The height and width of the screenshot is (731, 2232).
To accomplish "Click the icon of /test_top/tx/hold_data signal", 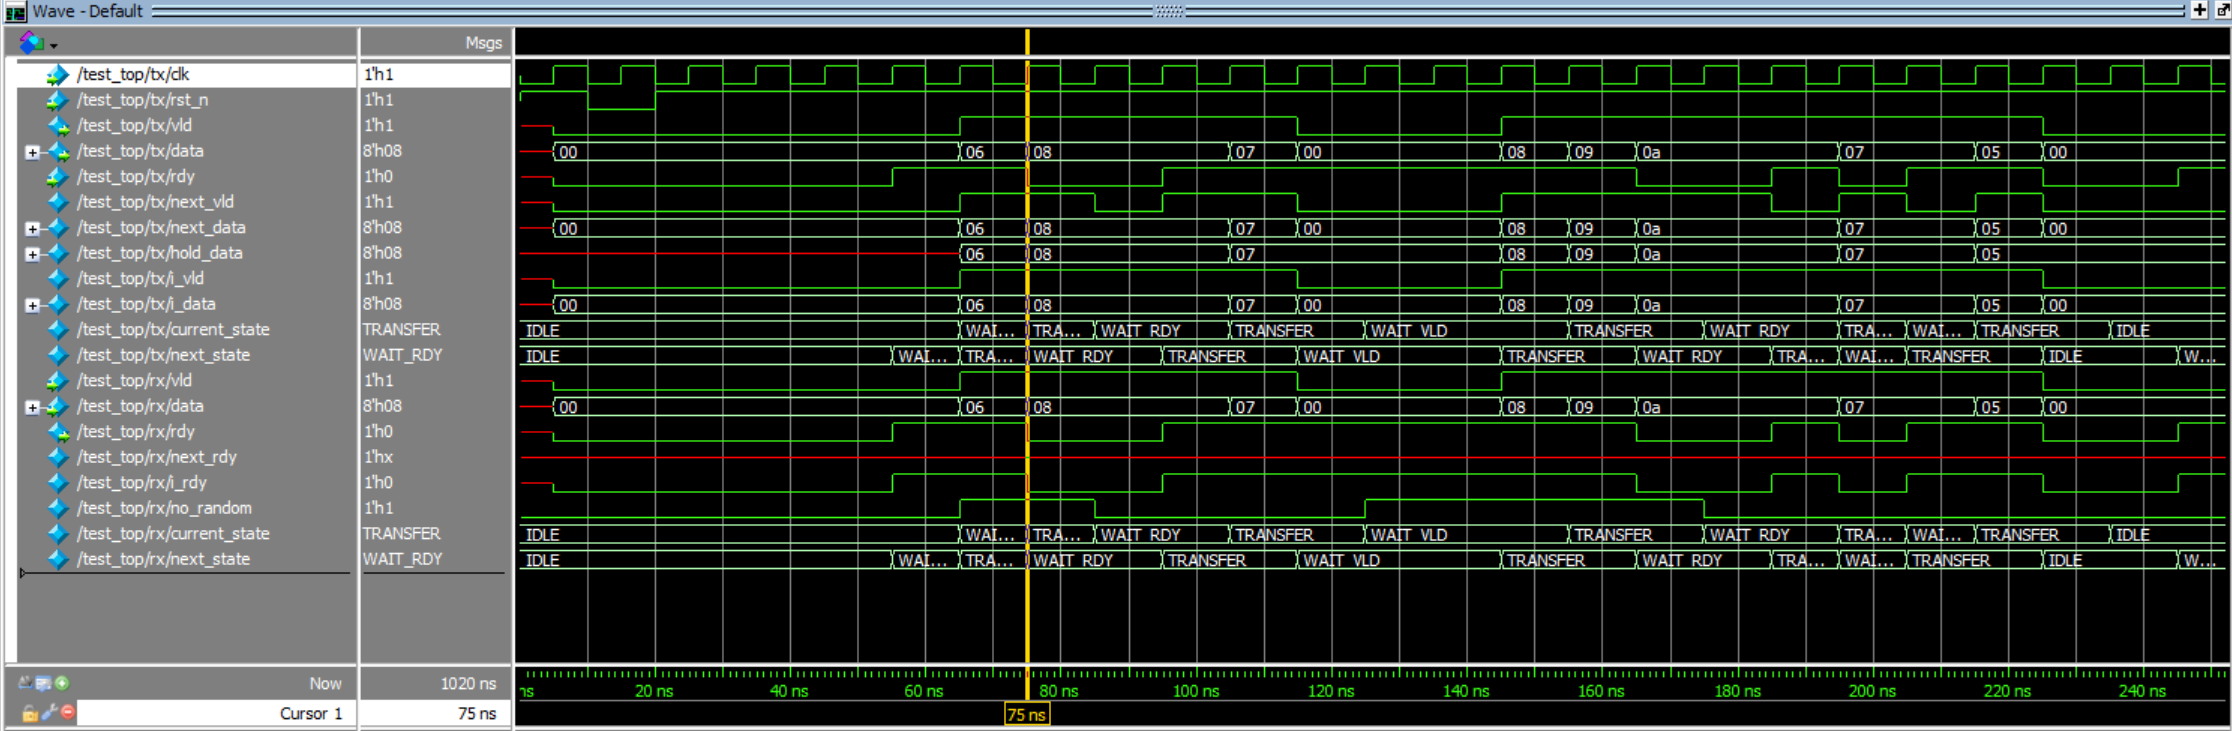I will tap(58, 254).
